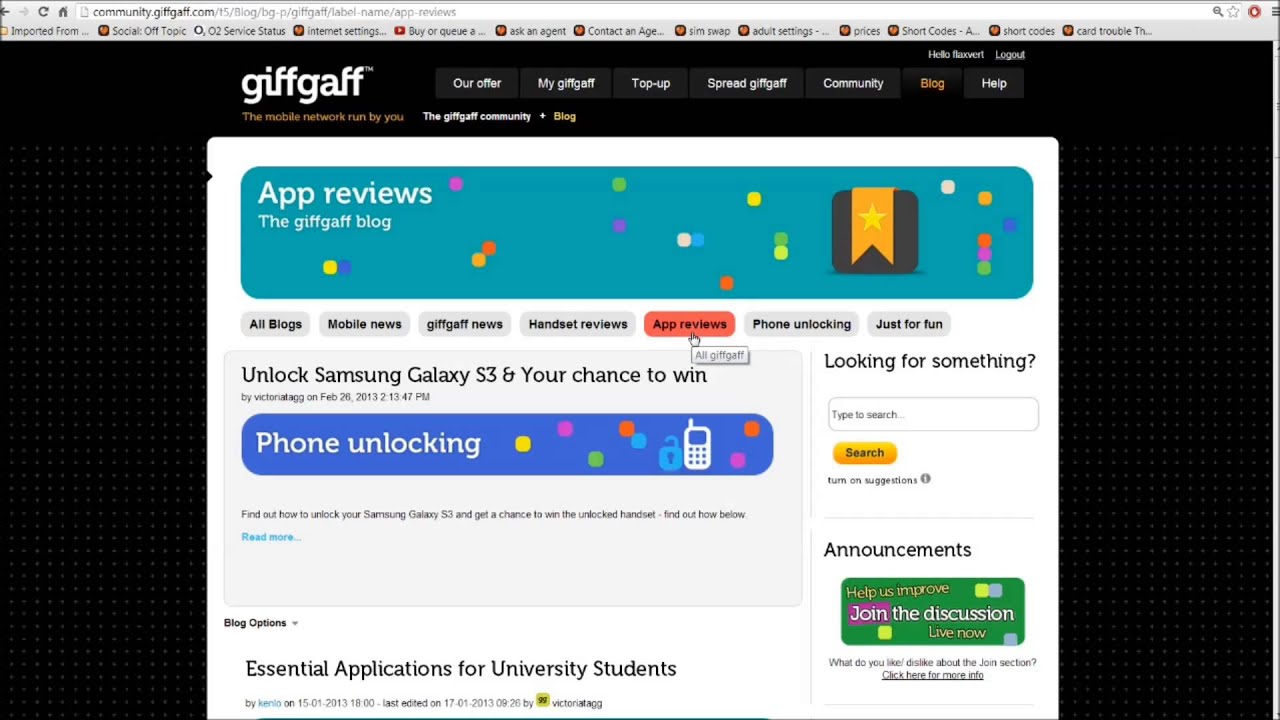The image size is (1280, 720).
Task: Click 'turn on suggestions' link
Action: coord(872,480)
